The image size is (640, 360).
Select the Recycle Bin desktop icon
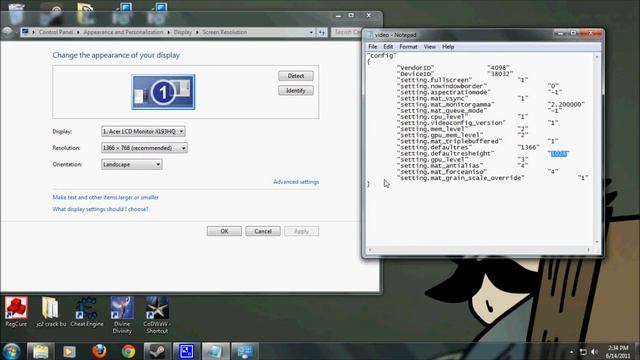16,14
